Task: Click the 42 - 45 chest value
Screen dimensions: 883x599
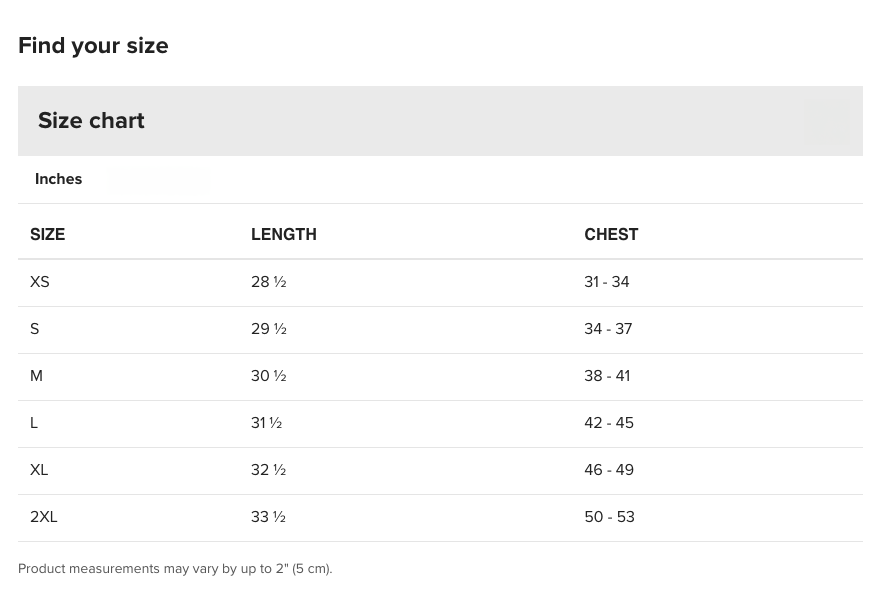Action: (x=609, y=423)
